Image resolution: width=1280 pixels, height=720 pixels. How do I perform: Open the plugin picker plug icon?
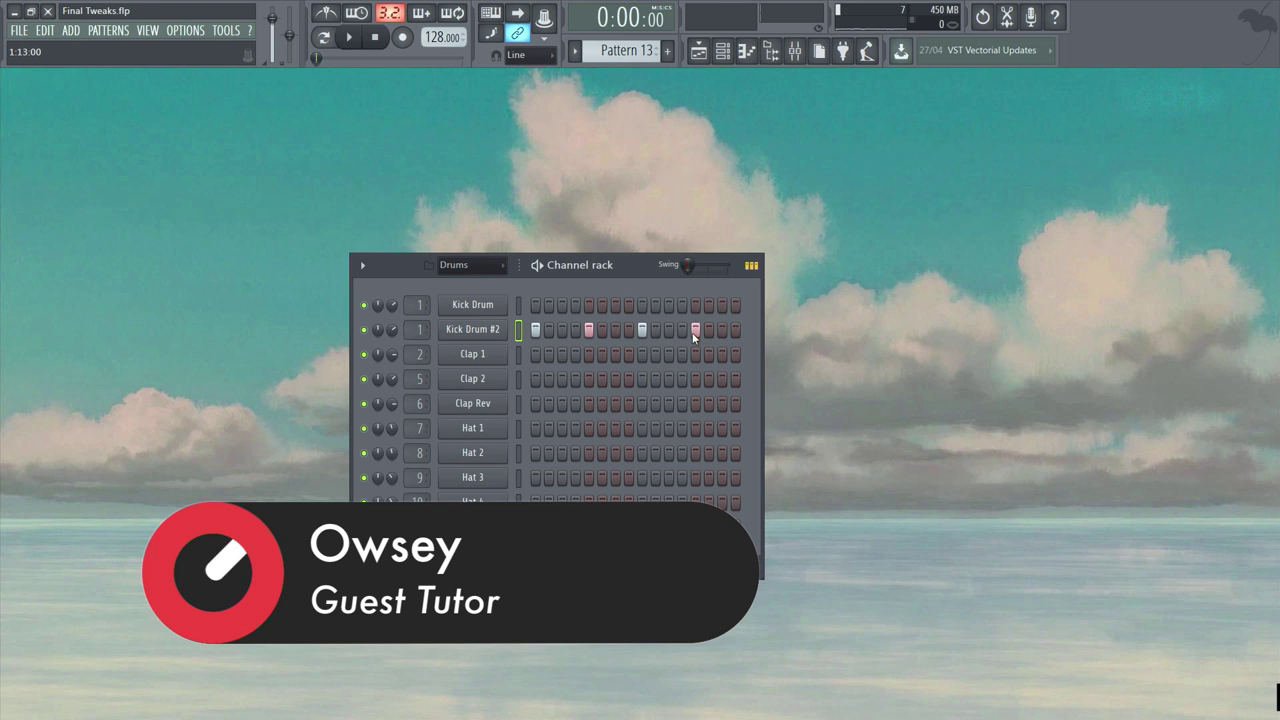pos(843,51)
